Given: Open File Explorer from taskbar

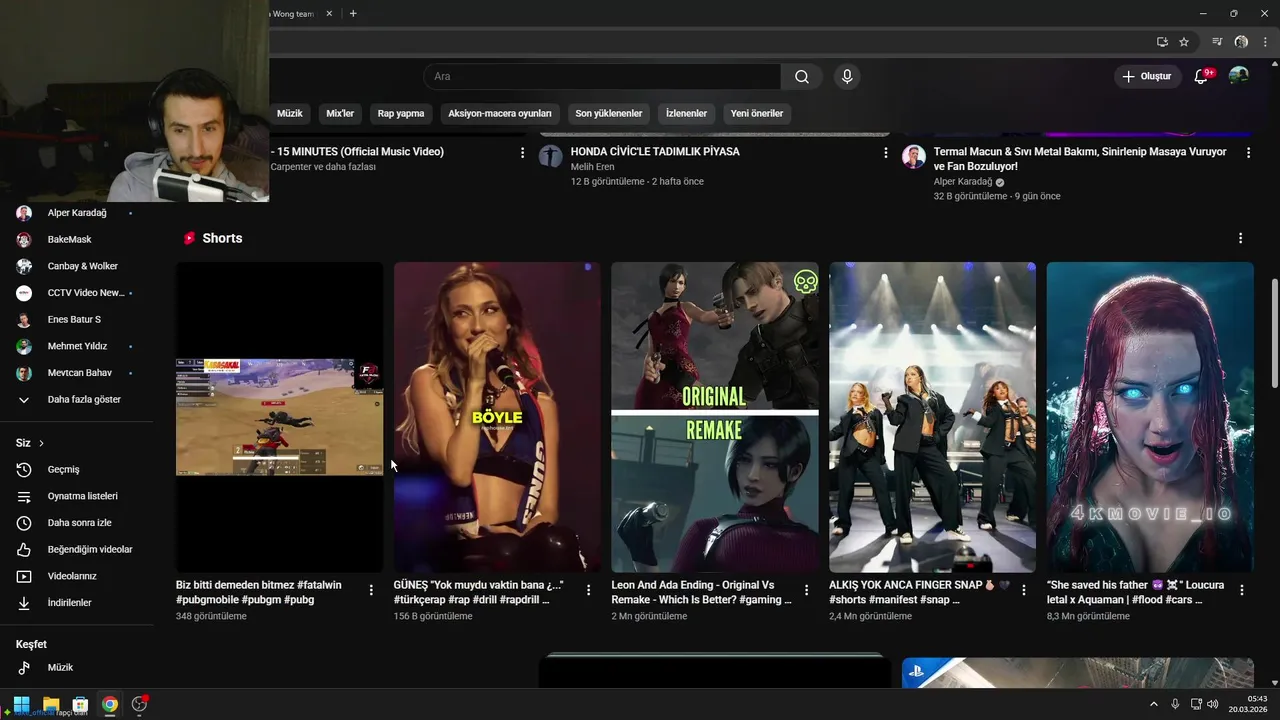Looking at the screenshot, I should click(51, 704).
